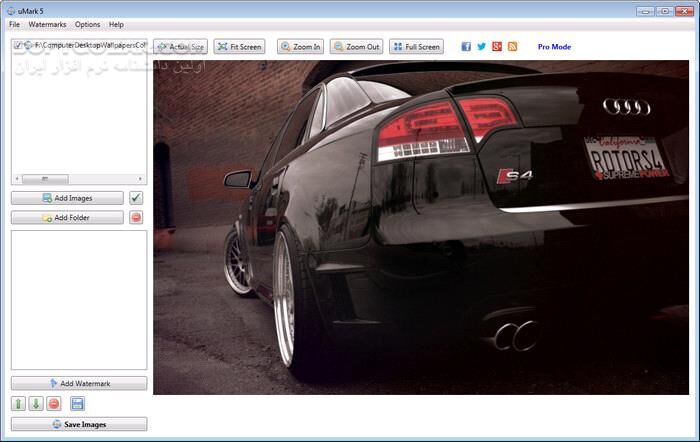Save watermark settings with blue floppy icon
The width and height of the screenshot is (700, 442).
77,404
